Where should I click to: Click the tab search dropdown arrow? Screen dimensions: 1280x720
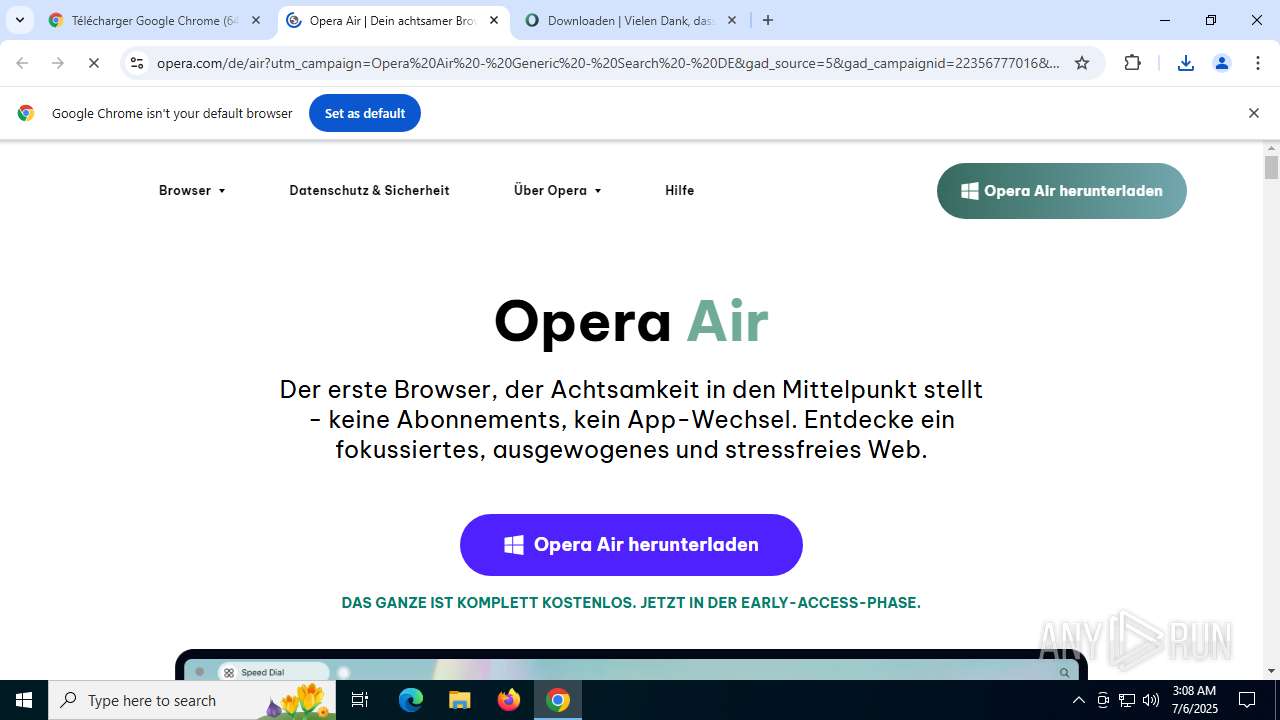[x=19, y=20]
